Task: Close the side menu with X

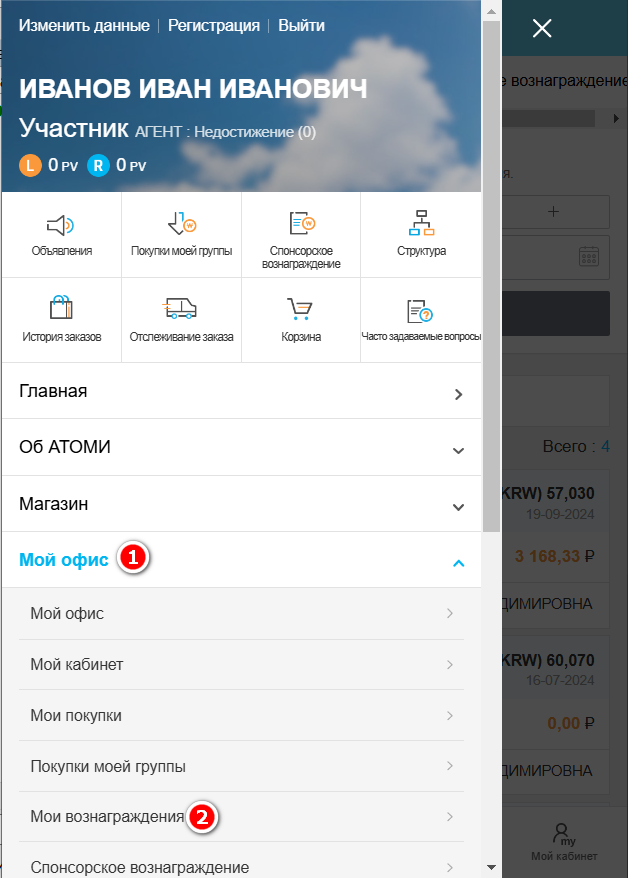Action: 542,28
